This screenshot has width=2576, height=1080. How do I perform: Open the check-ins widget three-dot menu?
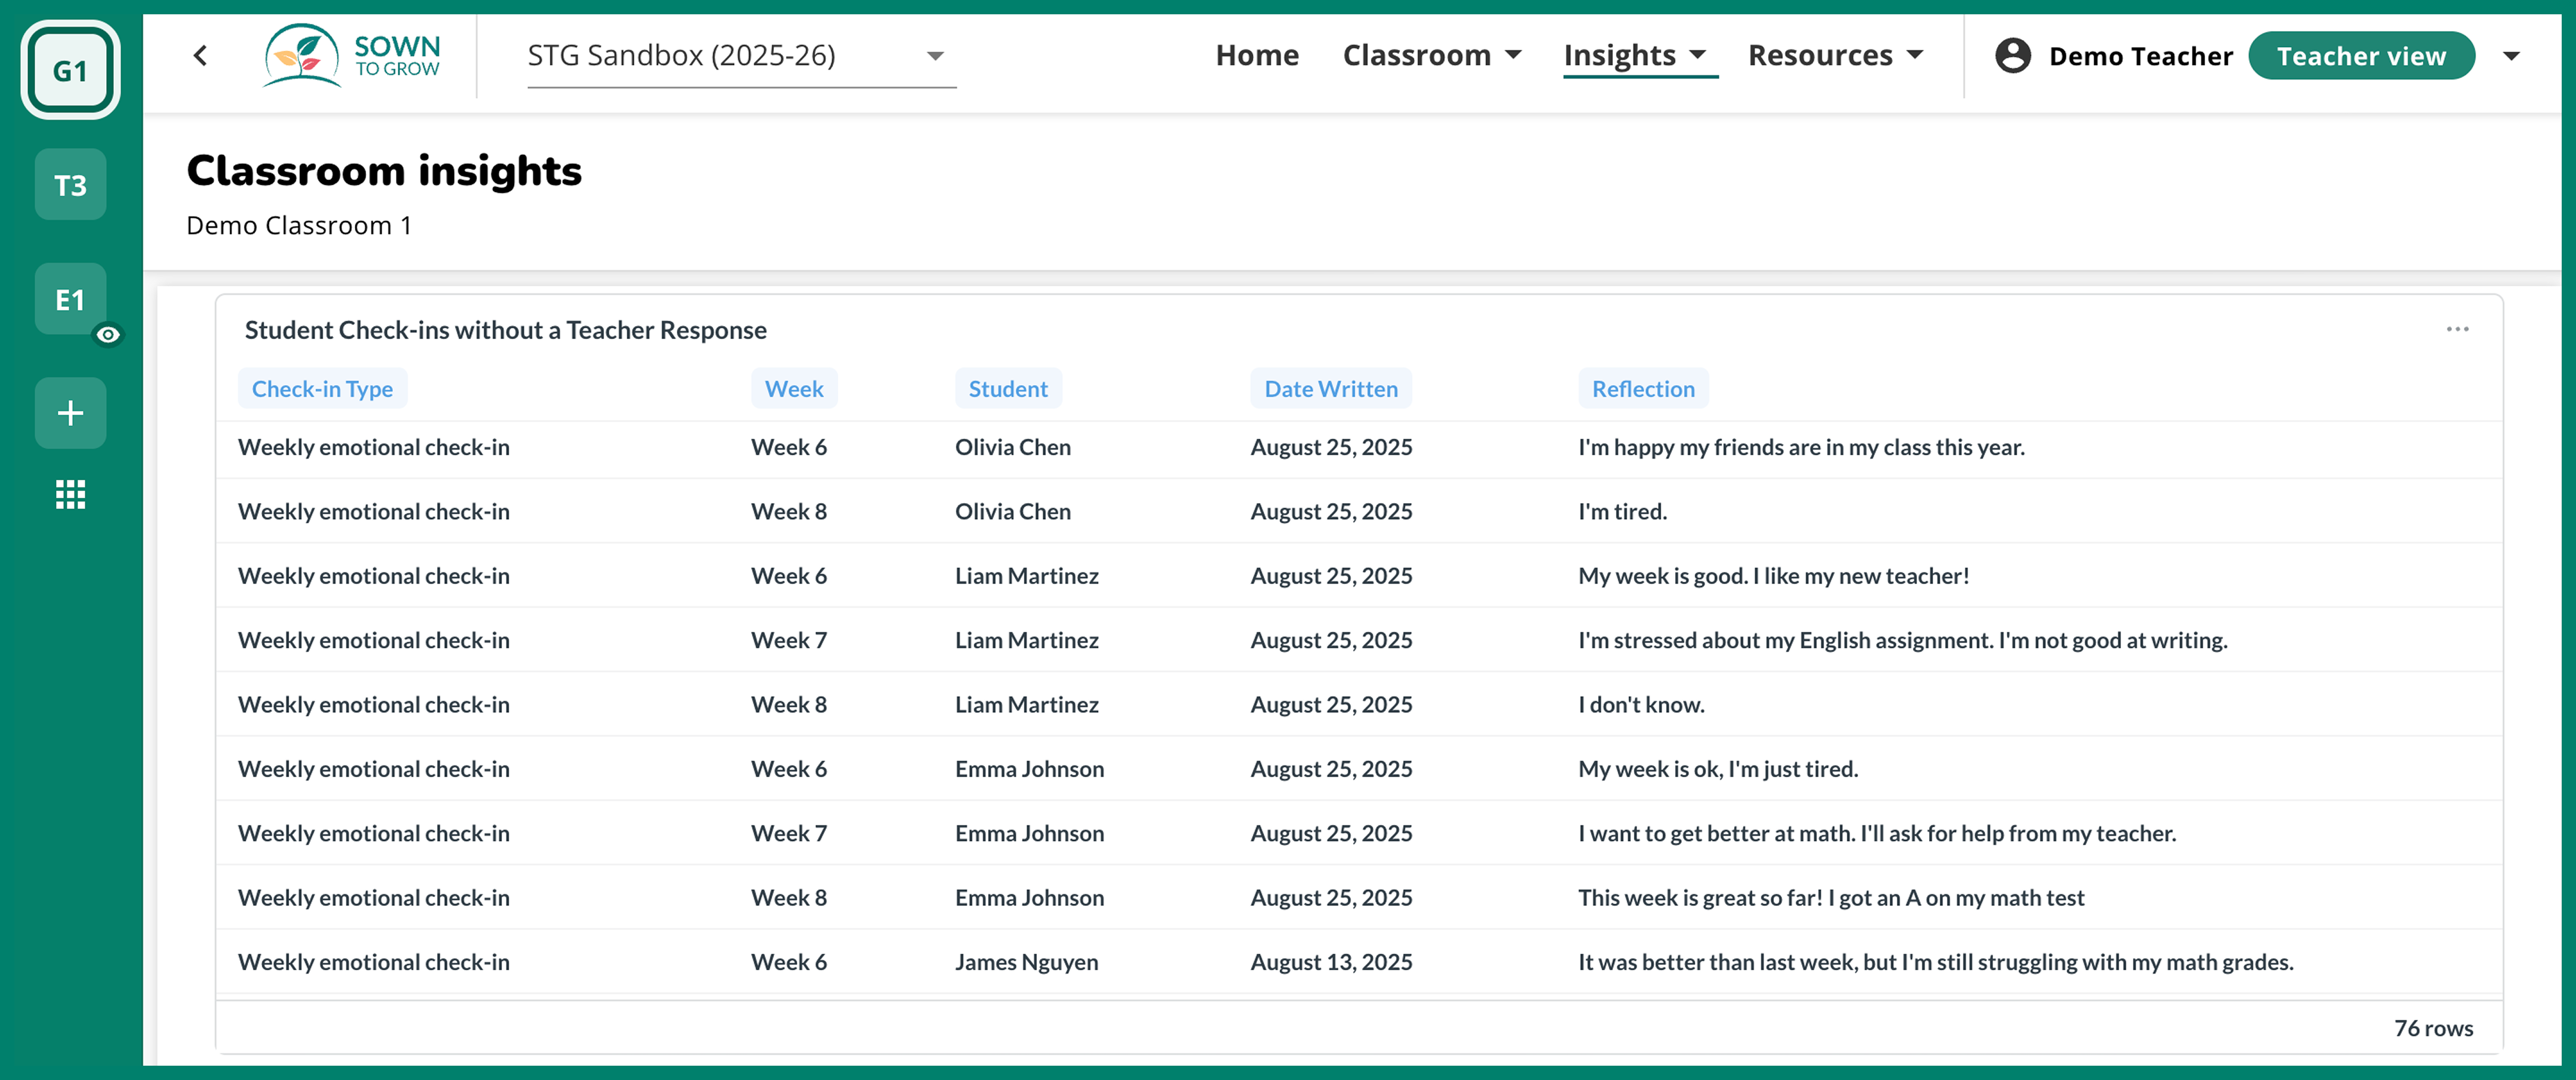coord(2458,328)
